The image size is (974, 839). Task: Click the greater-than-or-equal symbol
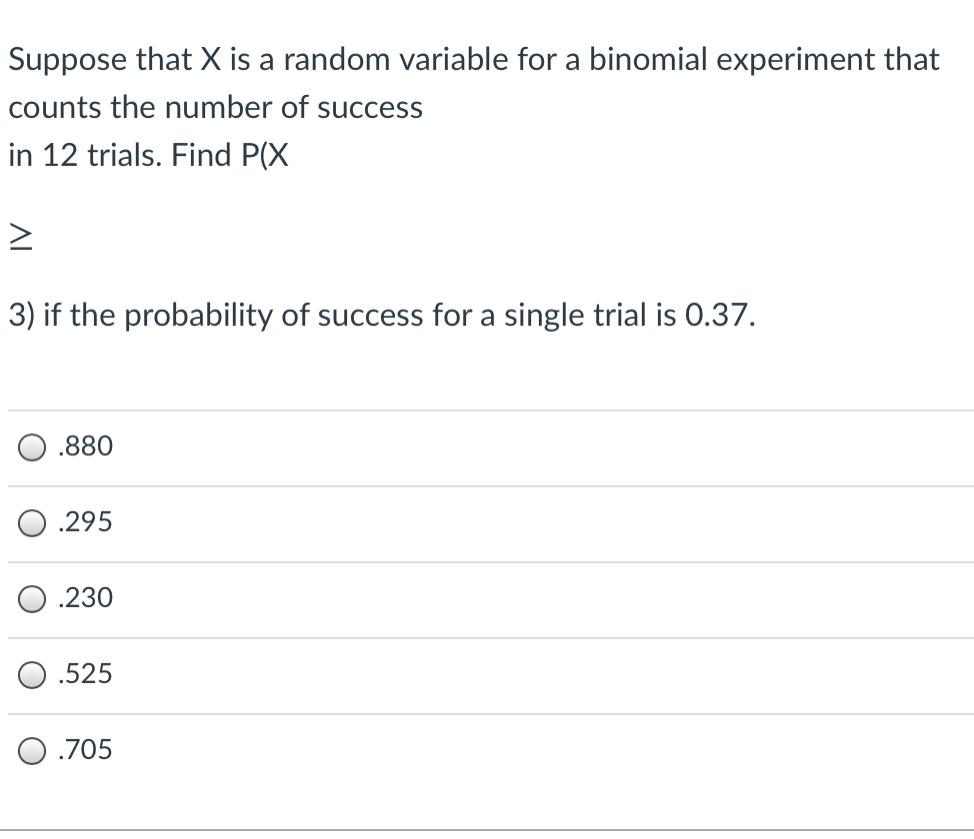[x=20, y=236]
